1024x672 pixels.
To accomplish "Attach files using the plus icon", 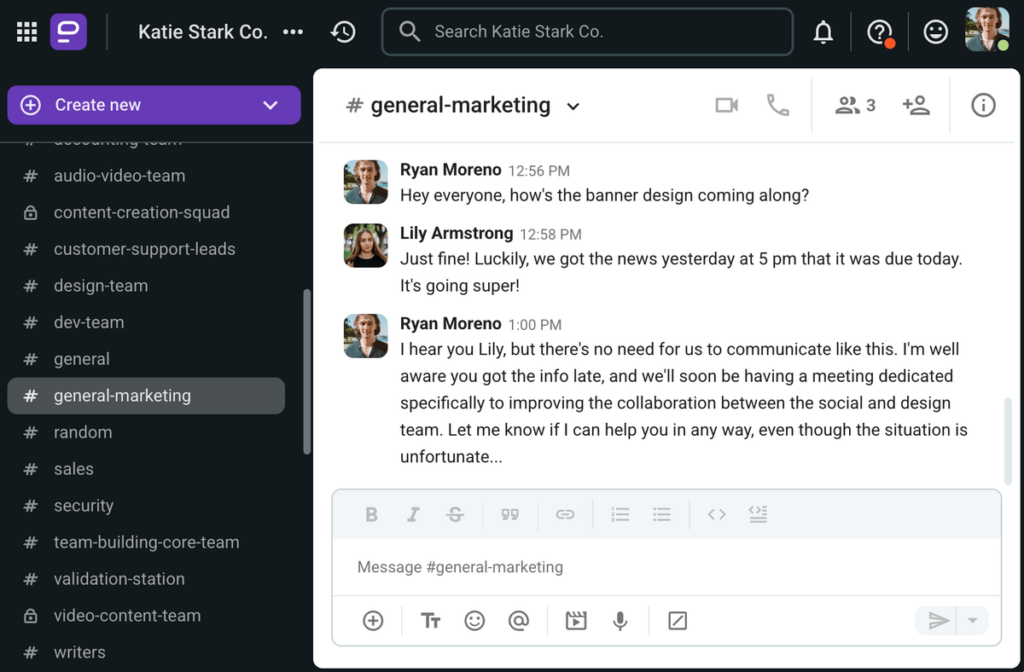I will click(x=371, y=620).
